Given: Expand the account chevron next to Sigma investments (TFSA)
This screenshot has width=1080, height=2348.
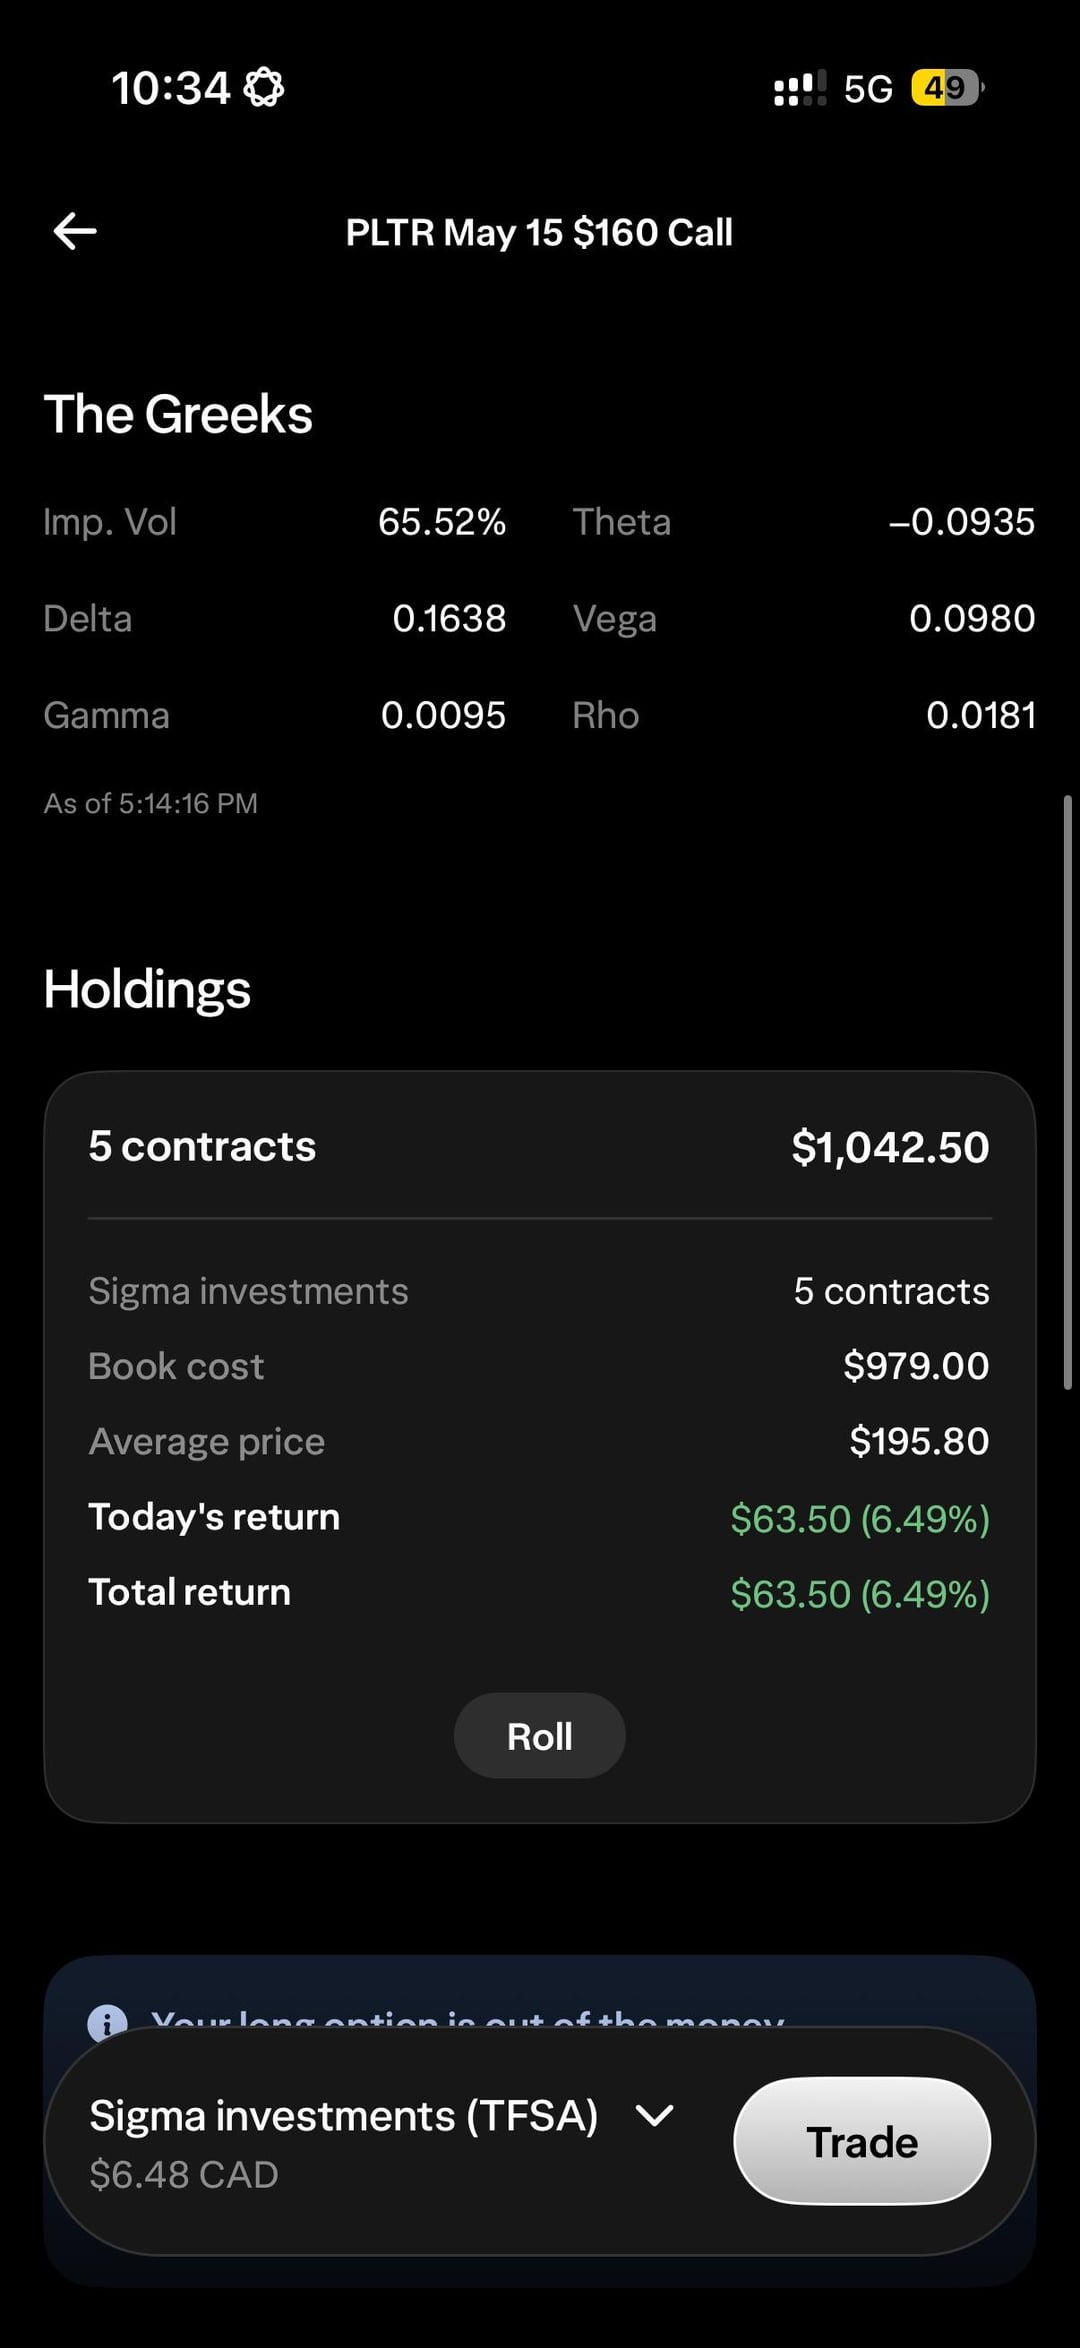Looking at the screenshot, I should pyautogui.click(x=655, y=2115).
